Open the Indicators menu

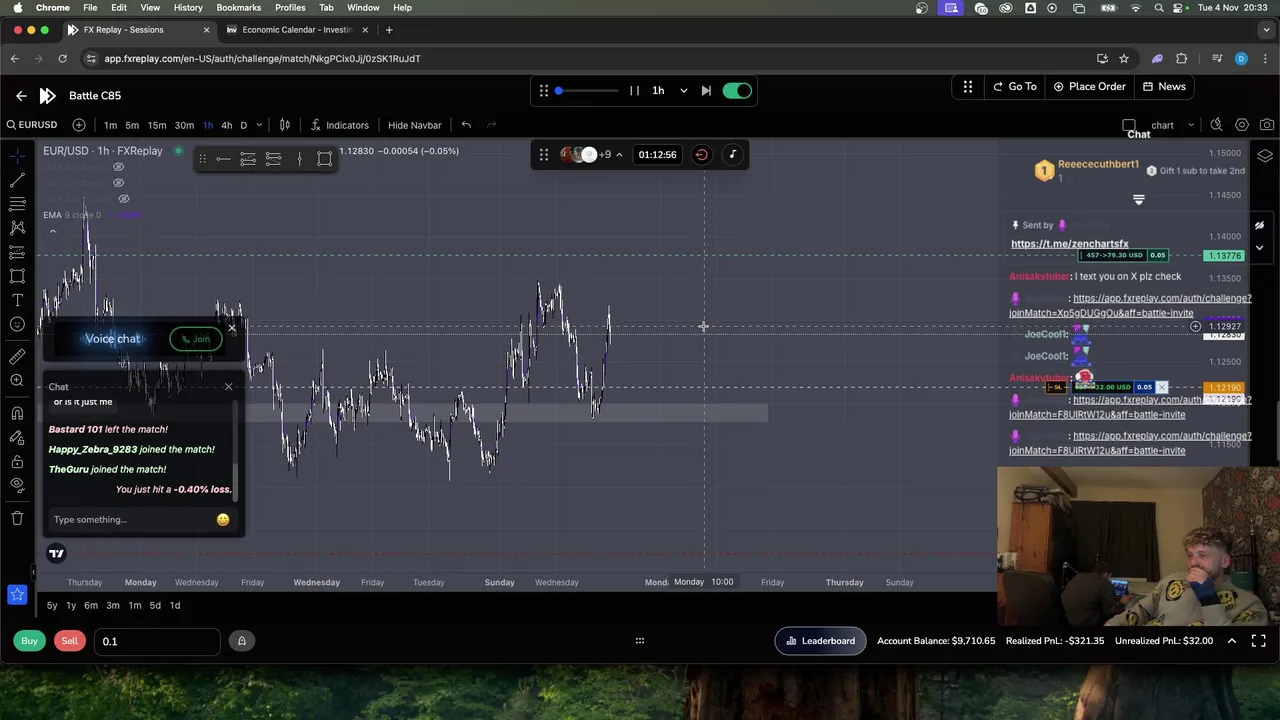pyautogui.click(x=339, y=125)
